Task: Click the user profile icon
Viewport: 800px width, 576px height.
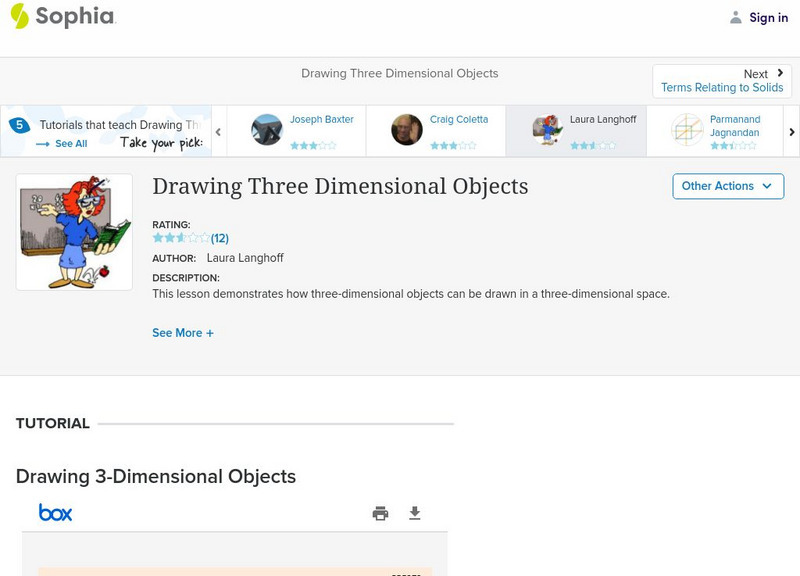Action: [735, 17]
